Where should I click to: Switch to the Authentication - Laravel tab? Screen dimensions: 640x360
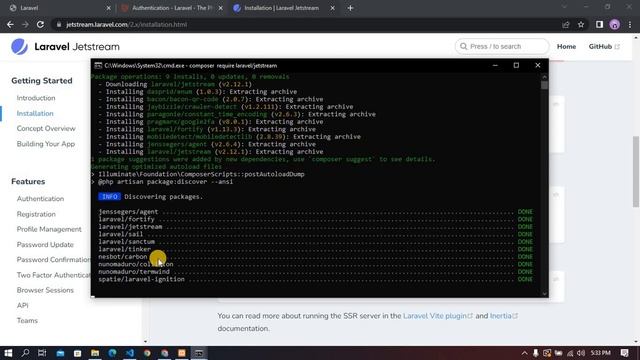[x=171, y=8]
